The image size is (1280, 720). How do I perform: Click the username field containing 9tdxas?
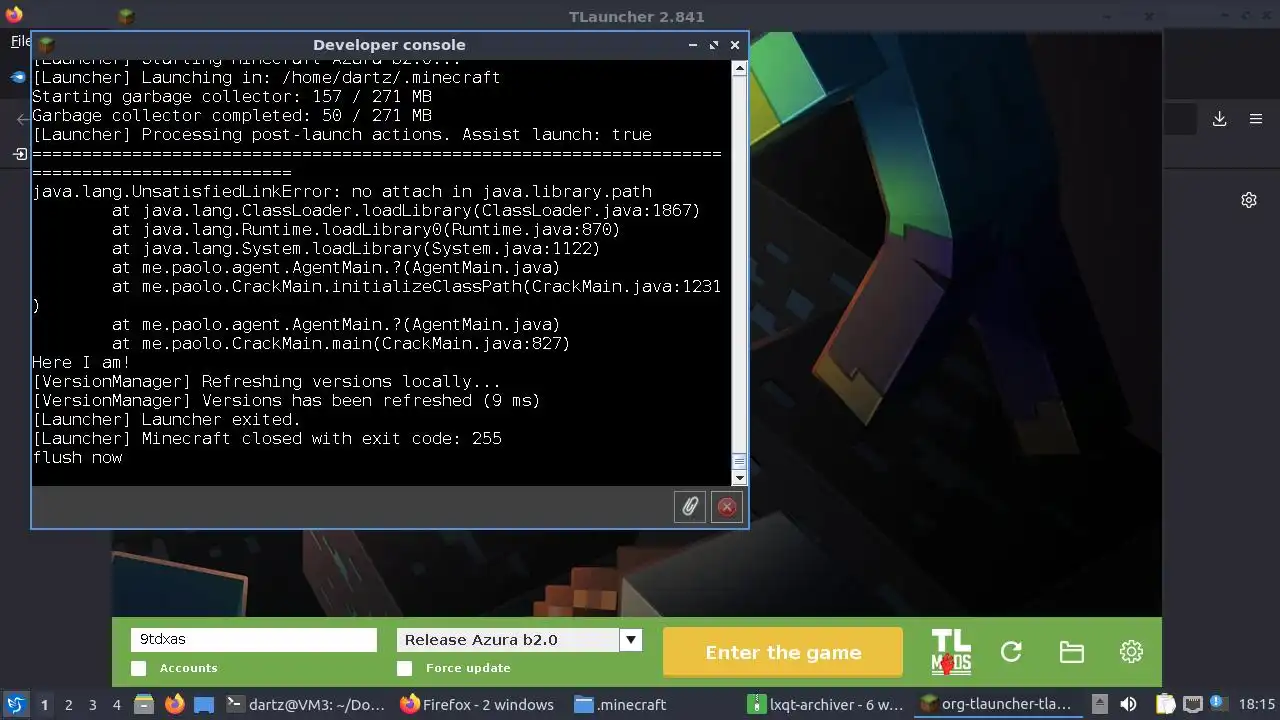(x=254, y=640)
